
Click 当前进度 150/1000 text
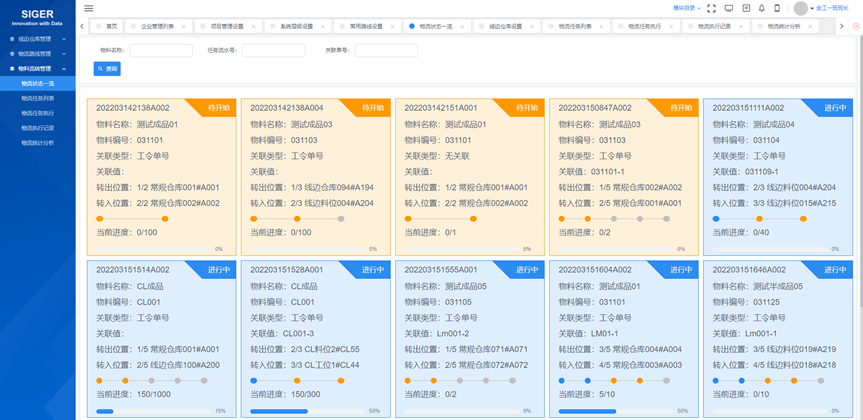pyautogui.click(x=134, y=394)
